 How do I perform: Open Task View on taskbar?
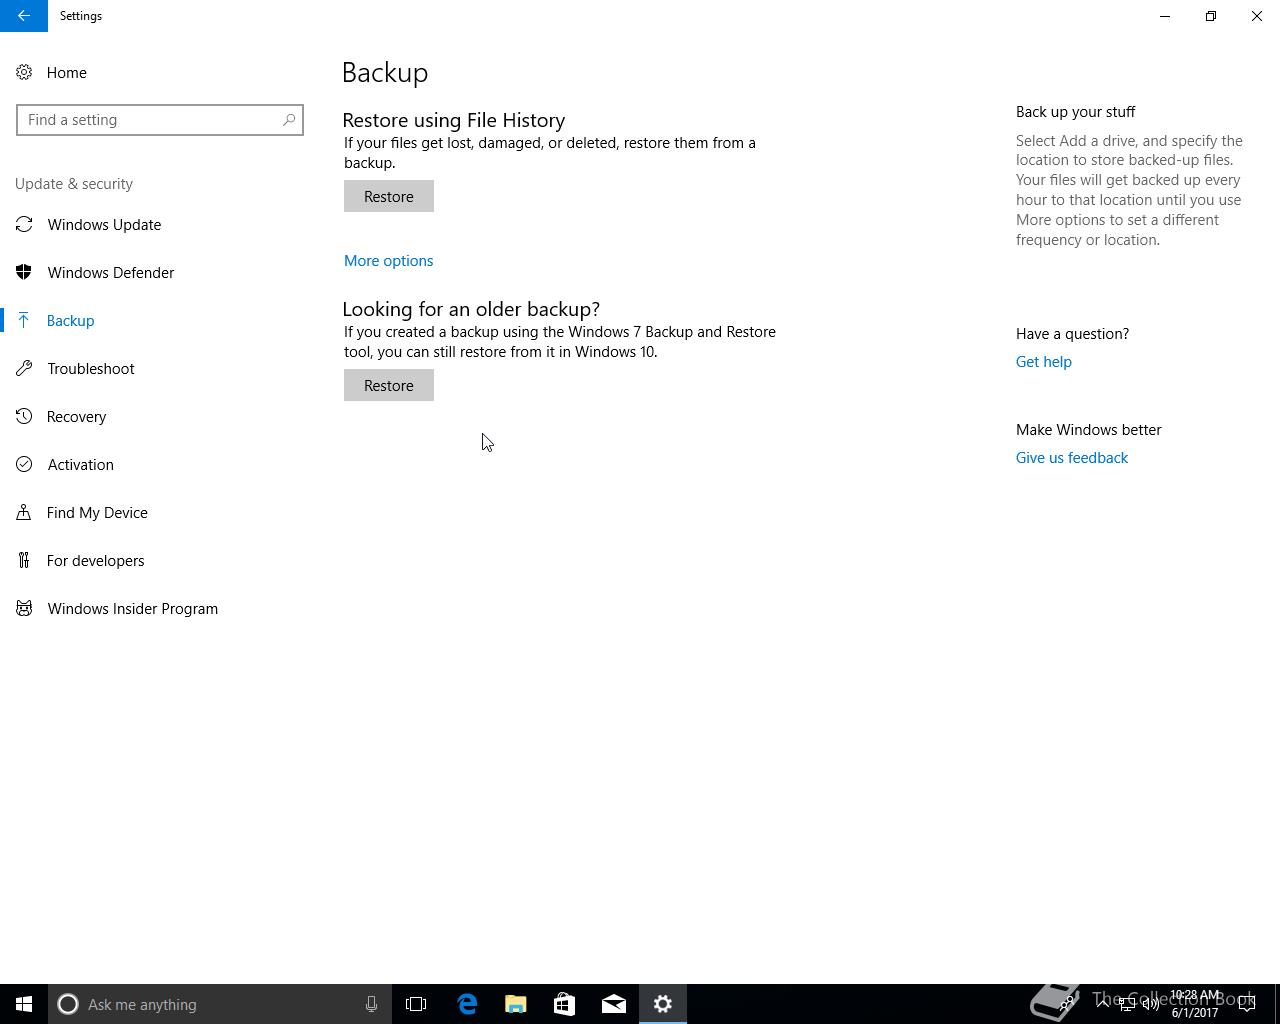pyautogui.click(x=416, y=1004)
